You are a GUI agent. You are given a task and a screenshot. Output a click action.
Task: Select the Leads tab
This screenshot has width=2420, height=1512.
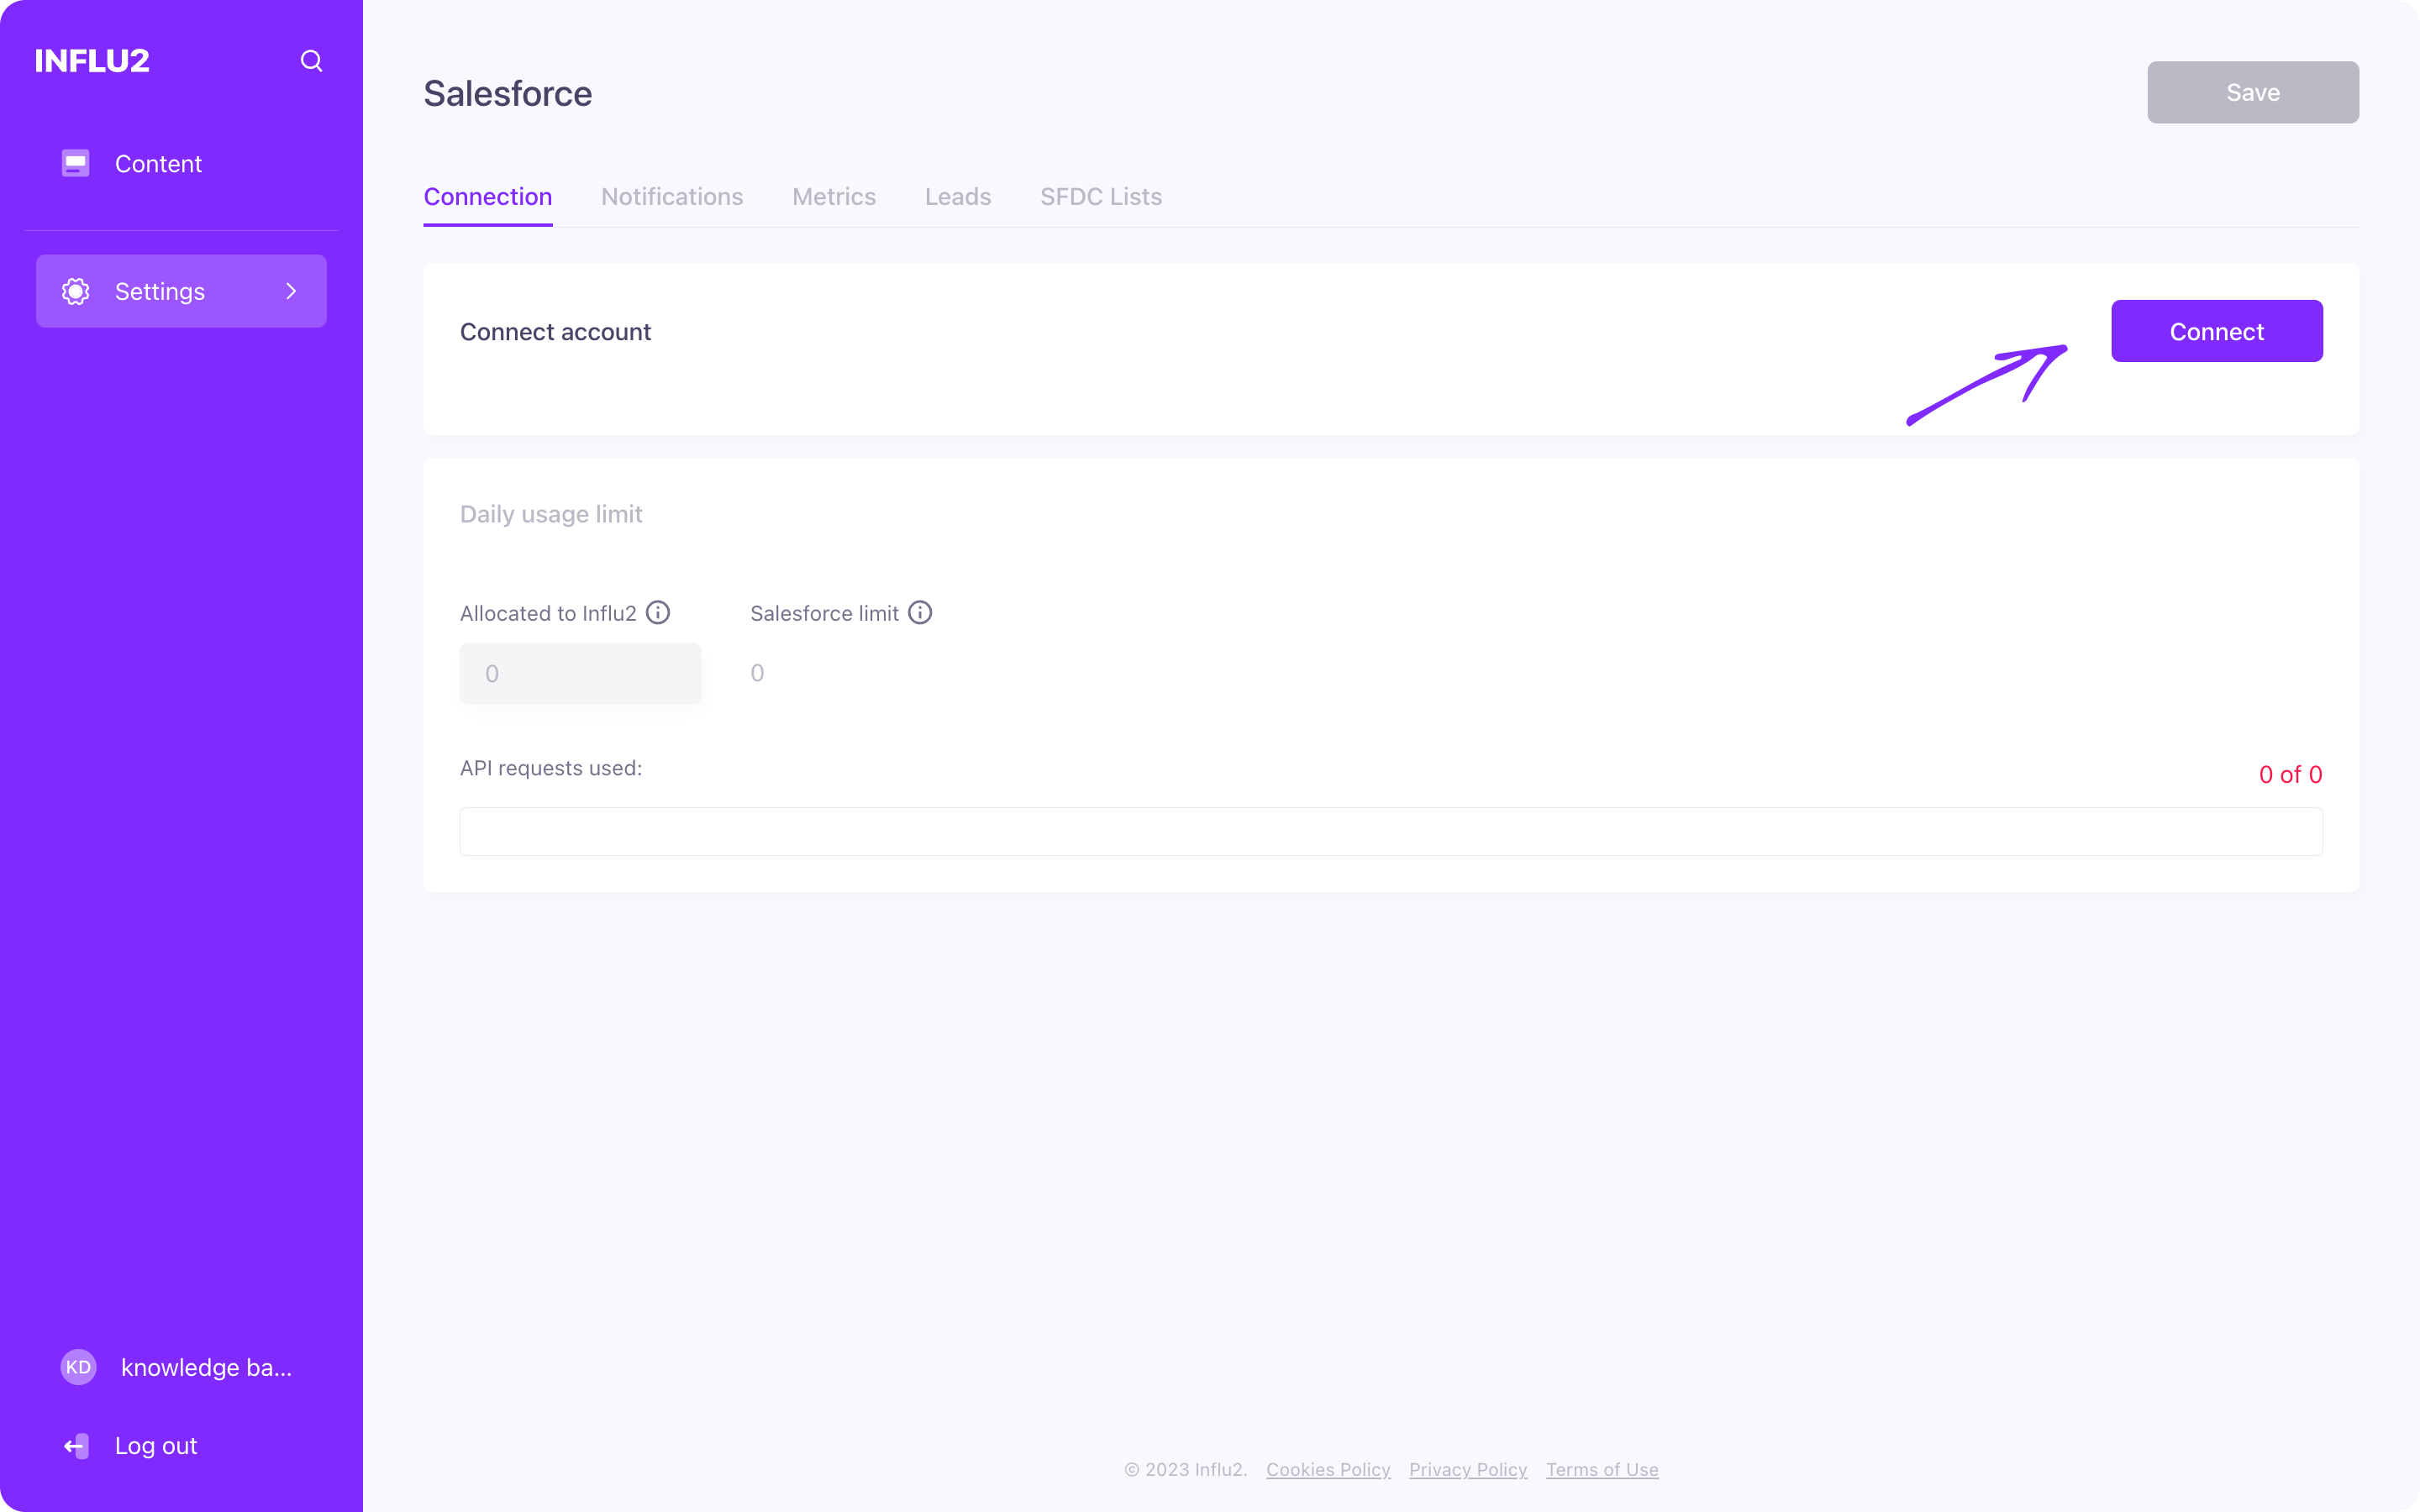point(958,197)
